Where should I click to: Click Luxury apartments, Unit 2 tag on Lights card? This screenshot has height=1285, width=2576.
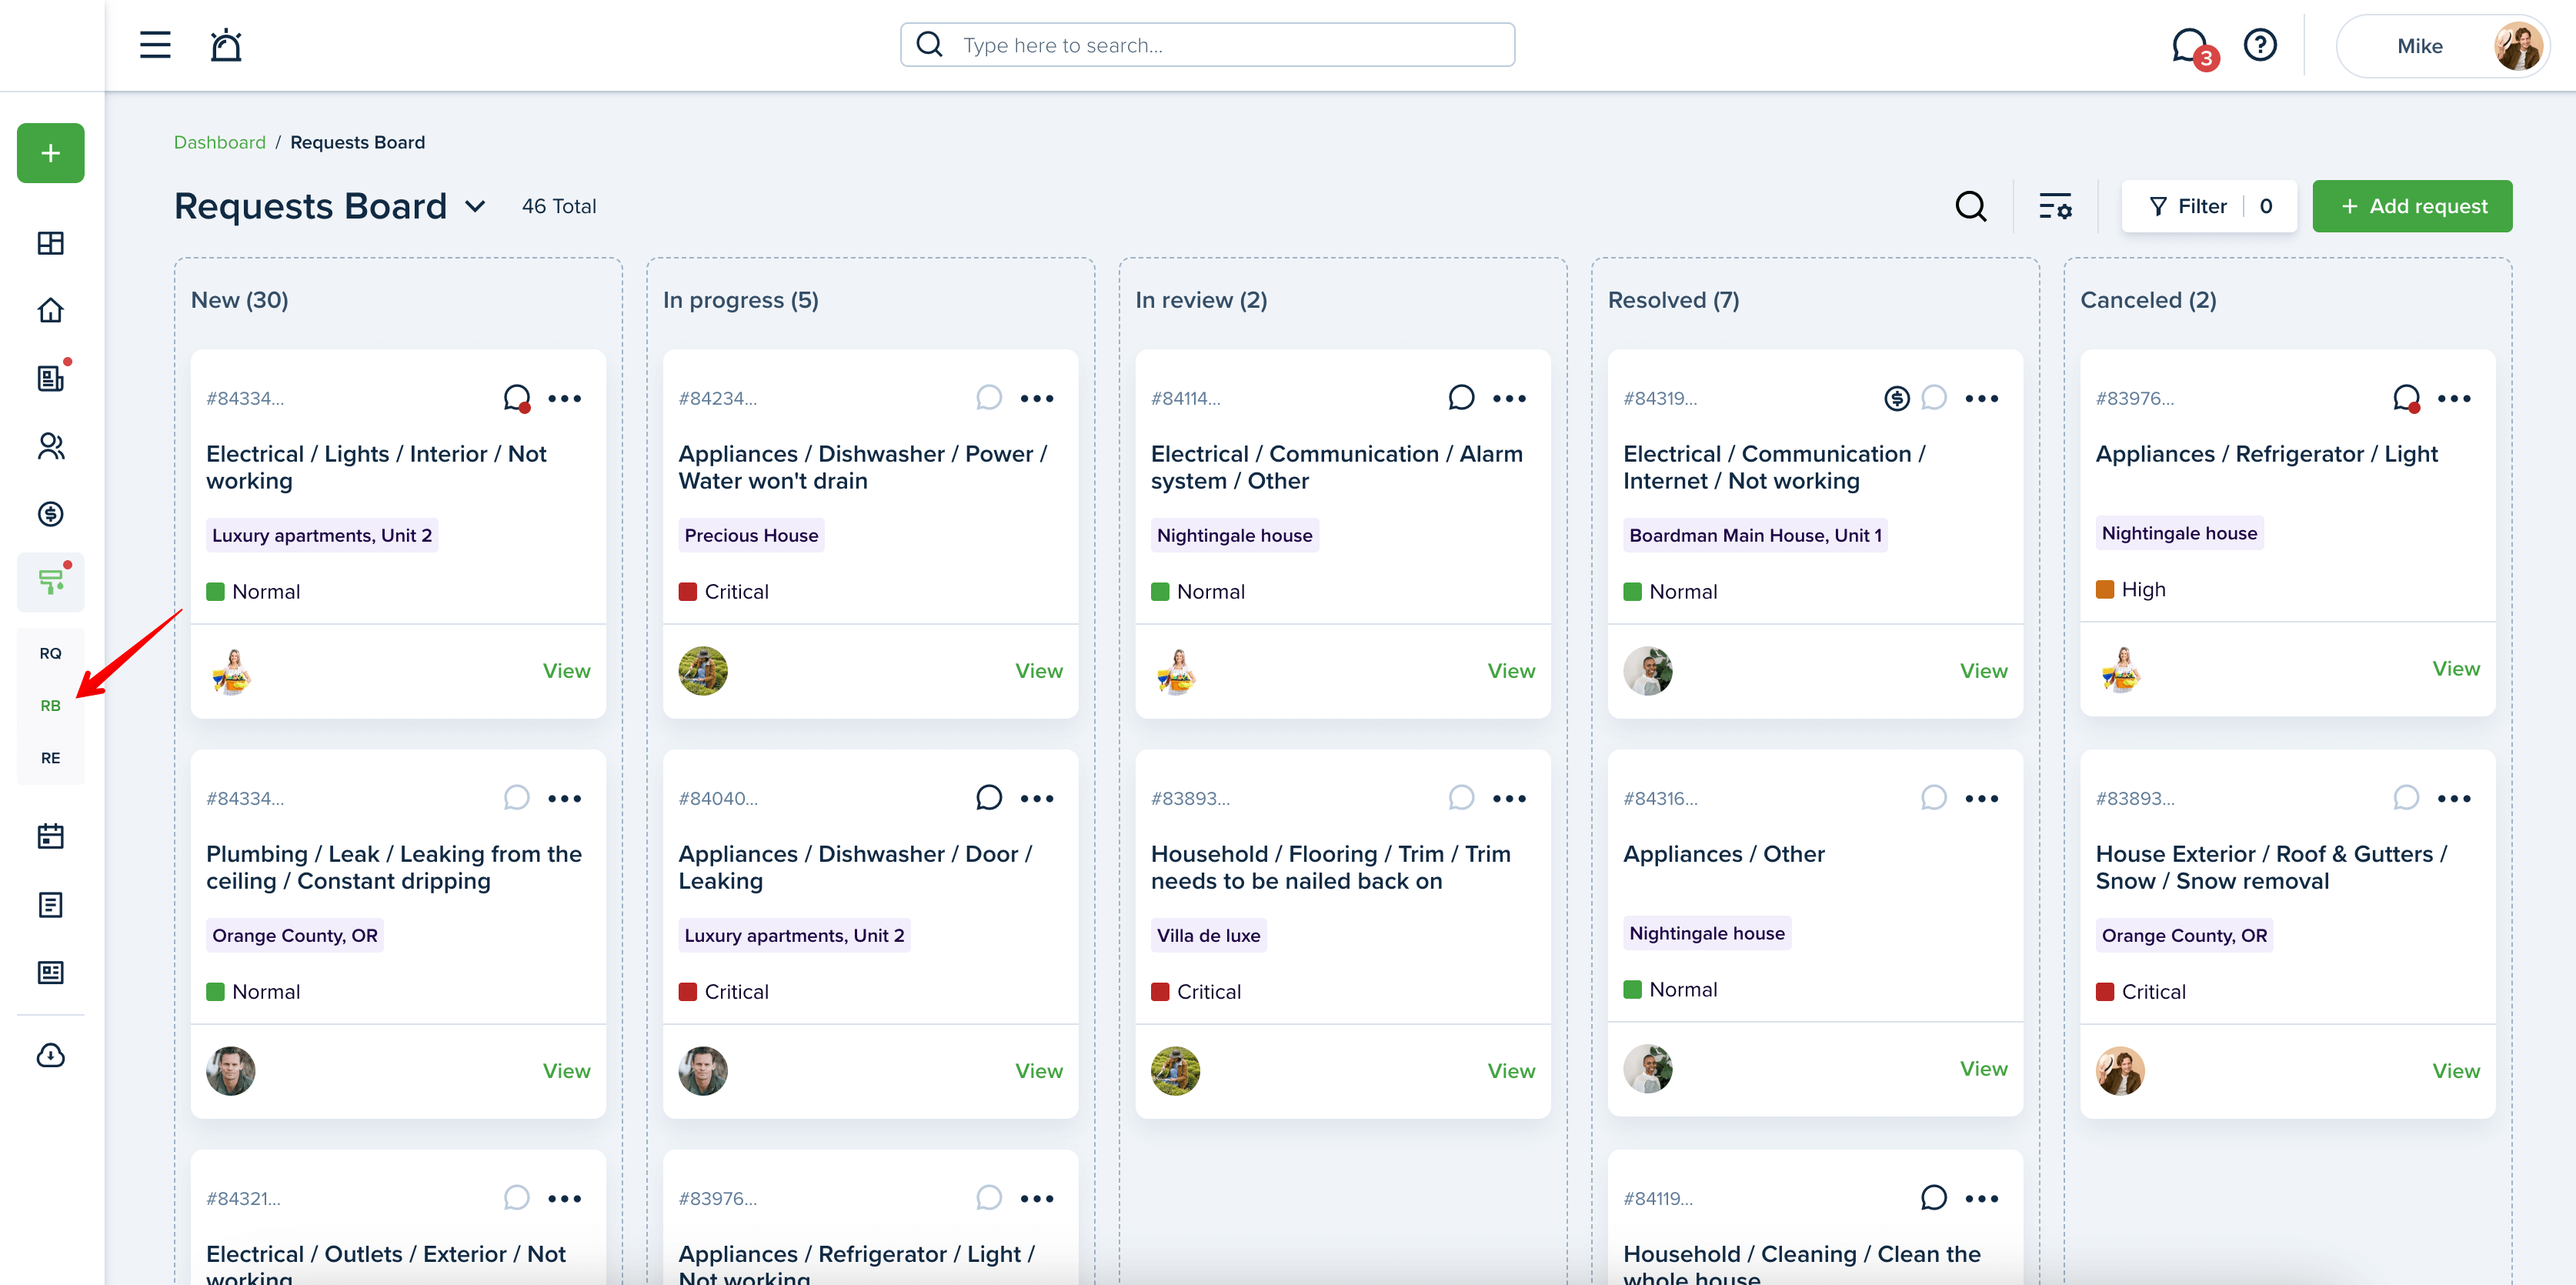[x=322, y=535]
